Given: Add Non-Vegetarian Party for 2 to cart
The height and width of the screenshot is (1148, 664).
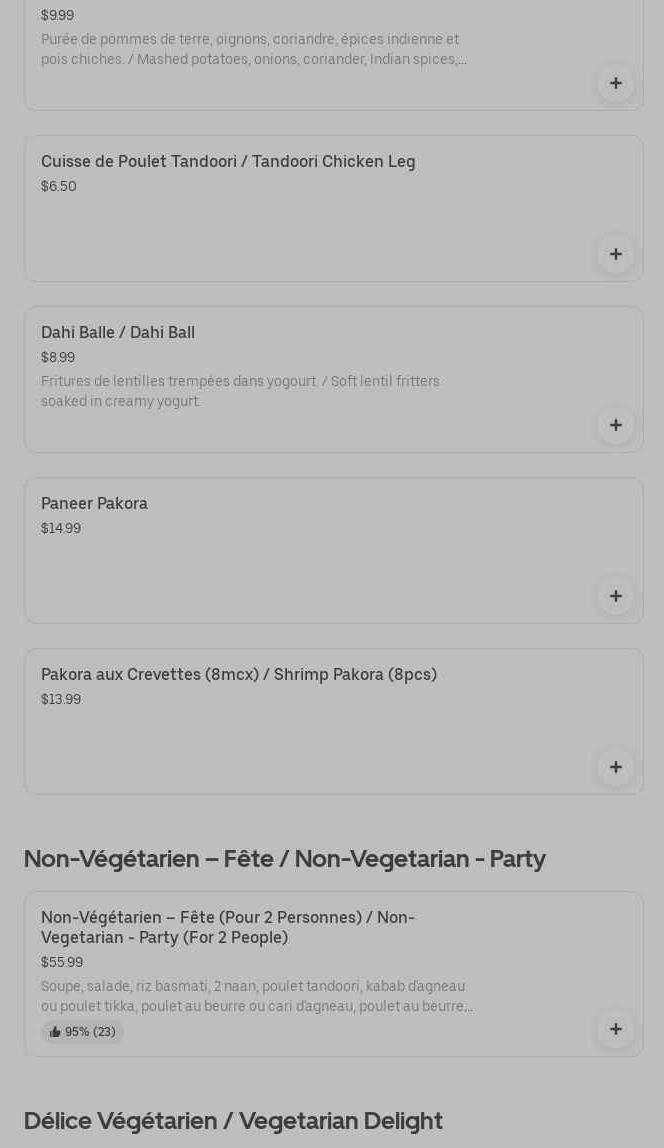Looking at the screenshot, I should 615,1029.
